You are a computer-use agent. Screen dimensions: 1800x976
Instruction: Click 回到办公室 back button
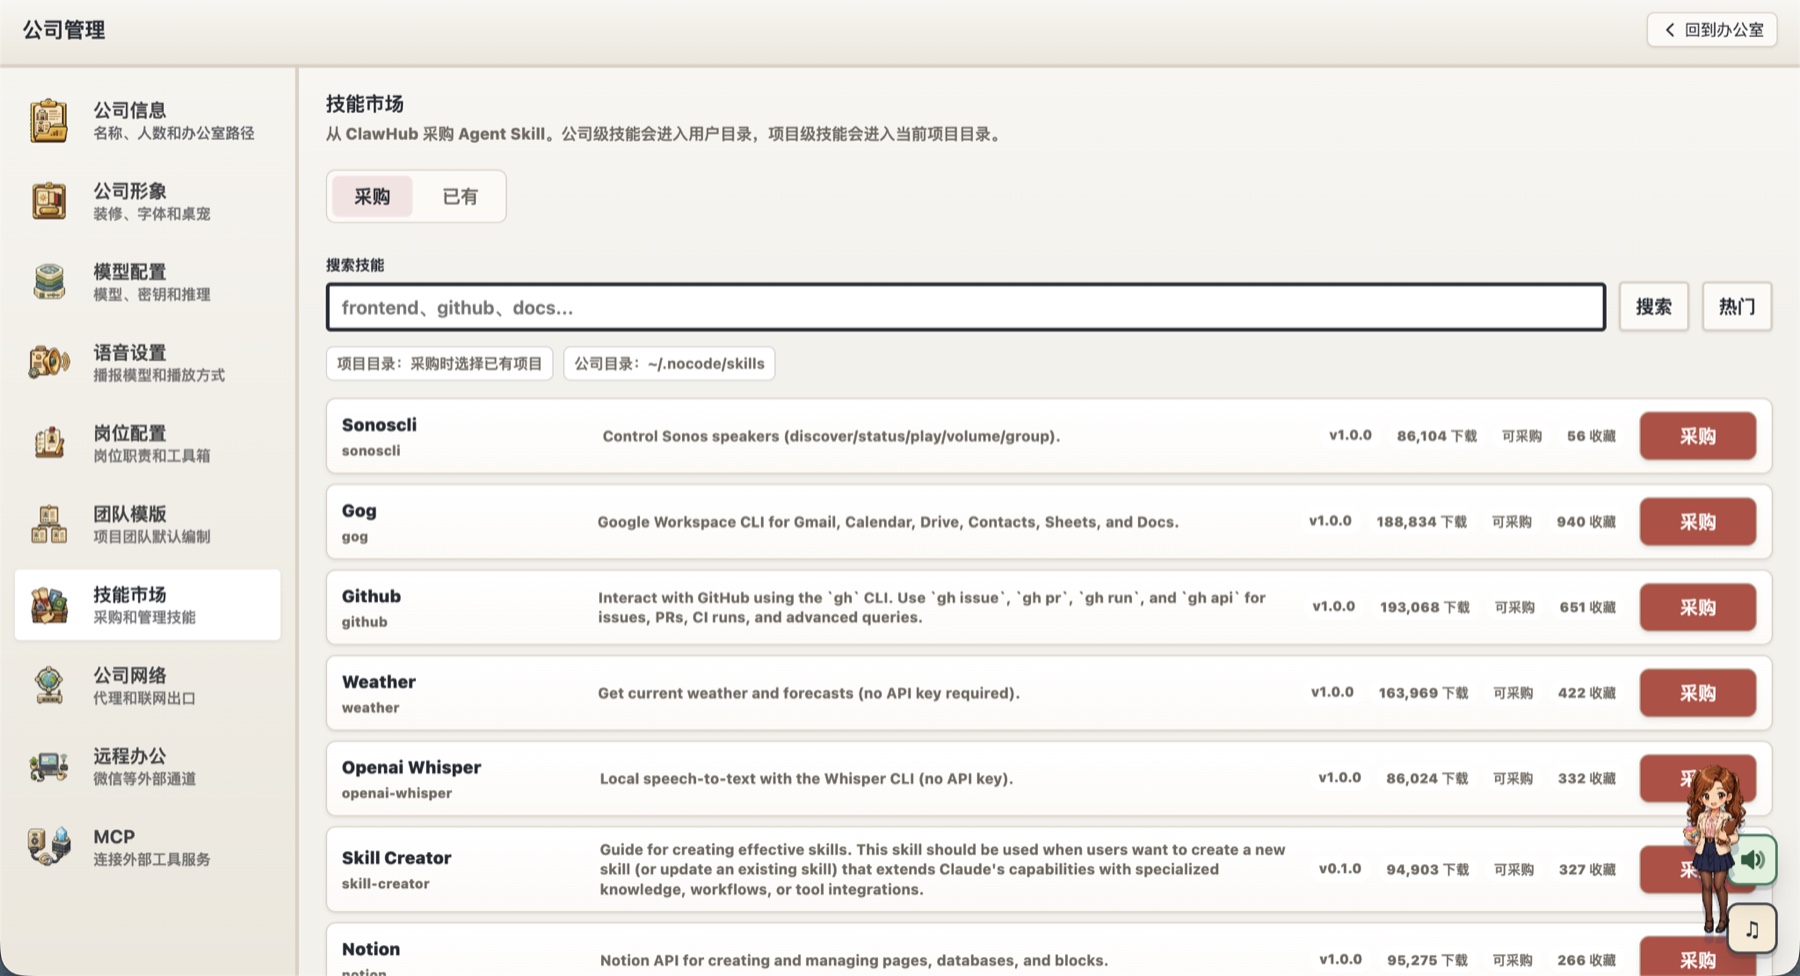pos(1712,30)
